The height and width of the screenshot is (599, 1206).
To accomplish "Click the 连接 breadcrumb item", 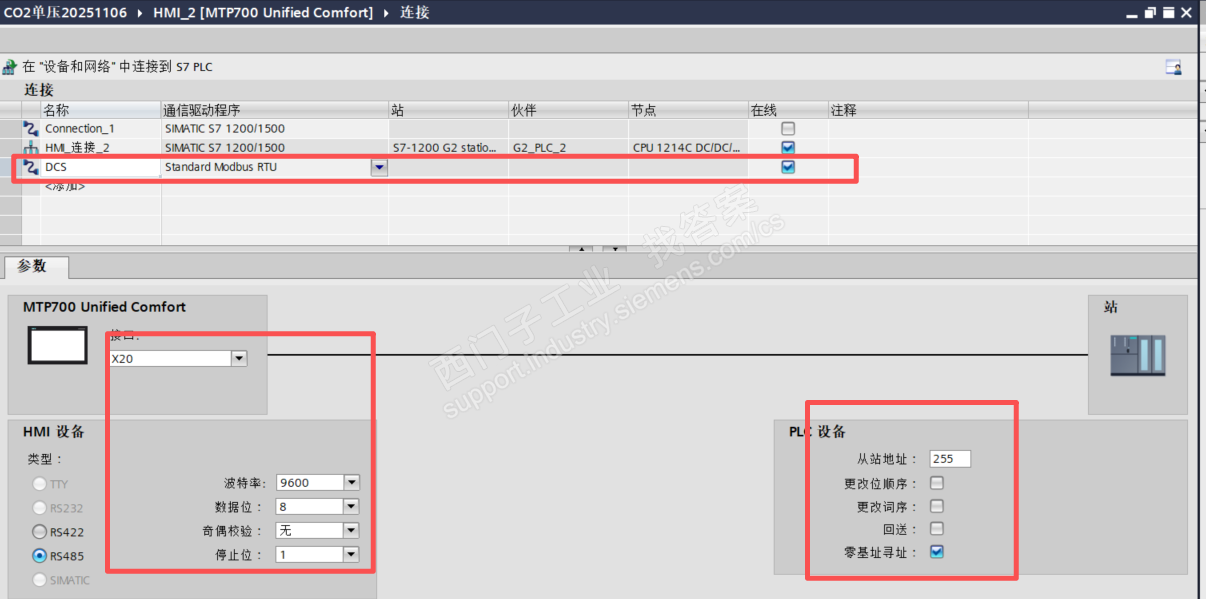I will click(x=415, y=12).
